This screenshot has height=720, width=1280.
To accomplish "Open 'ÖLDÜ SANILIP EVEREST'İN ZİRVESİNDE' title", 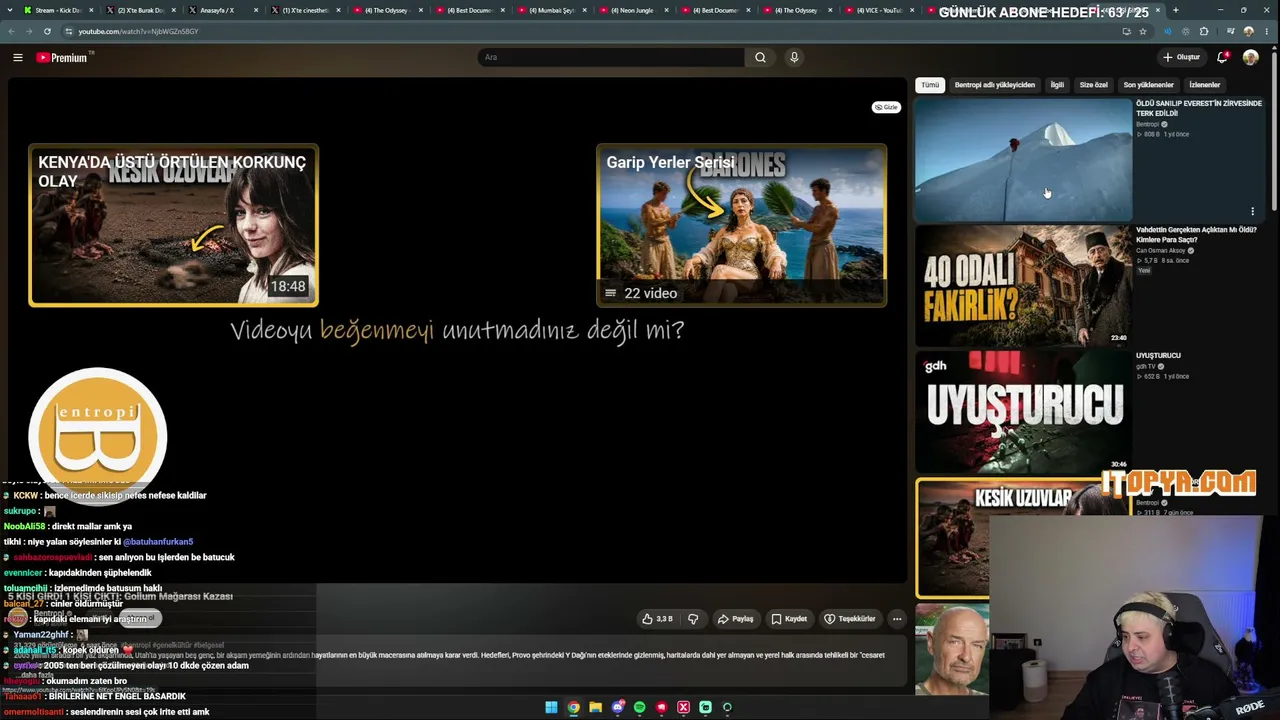I will 1199,108.
